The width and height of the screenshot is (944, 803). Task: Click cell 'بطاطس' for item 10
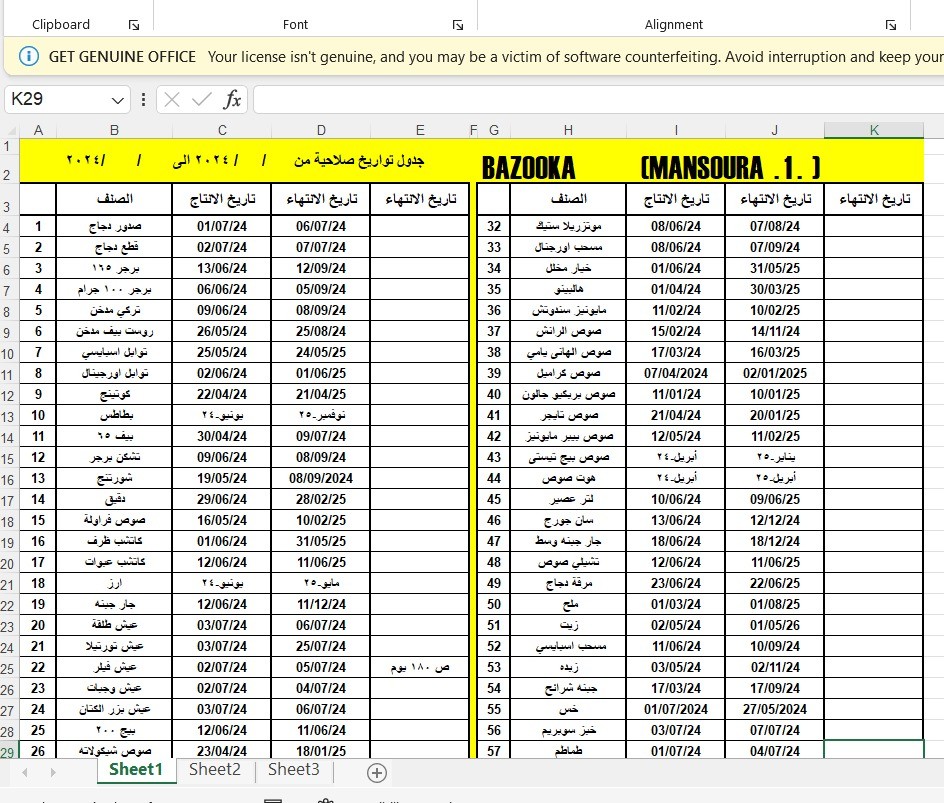(x=114, y=415)
